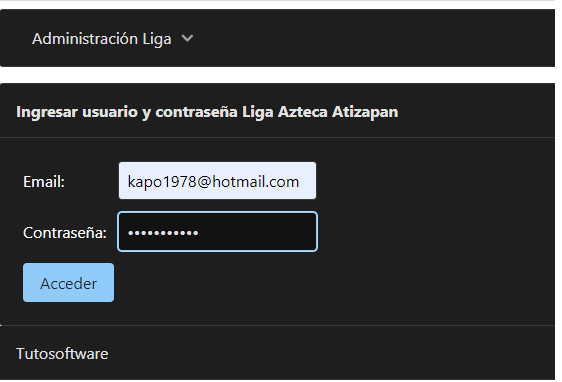Screen dimensions: 562x382
Task: Submit the login form with Acceder
Action: [68, 283]
